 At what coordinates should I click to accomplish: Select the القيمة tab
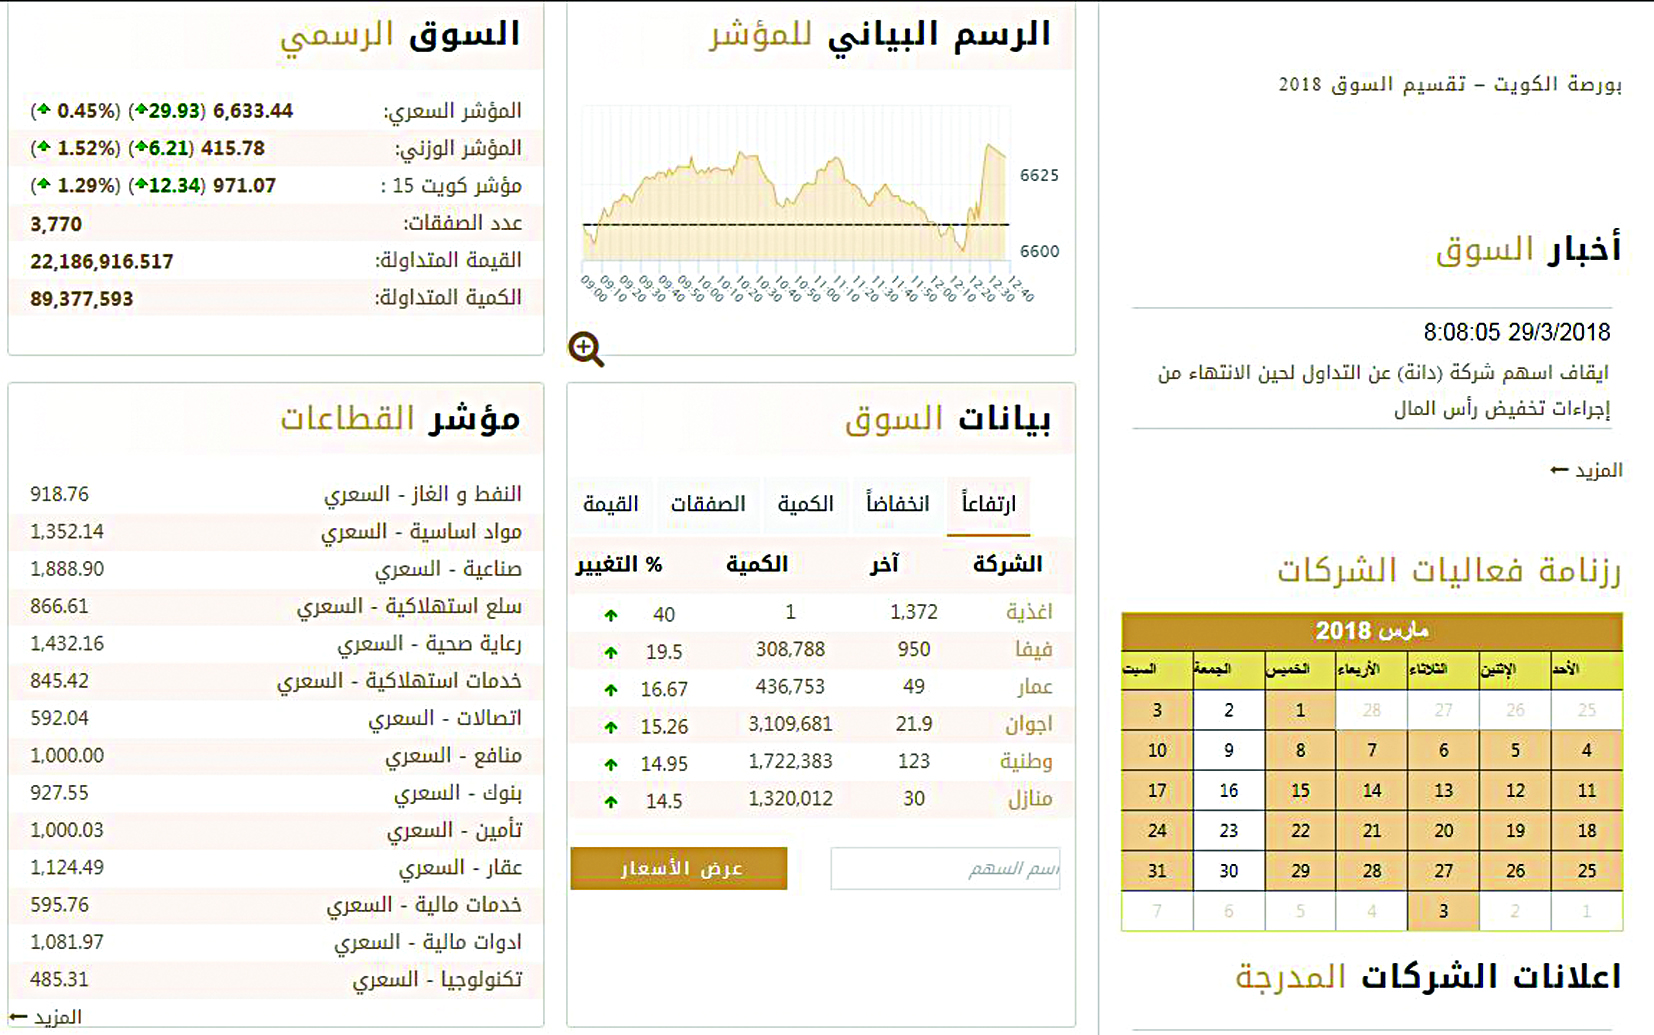pyautogui.click(x=611, y=505)
